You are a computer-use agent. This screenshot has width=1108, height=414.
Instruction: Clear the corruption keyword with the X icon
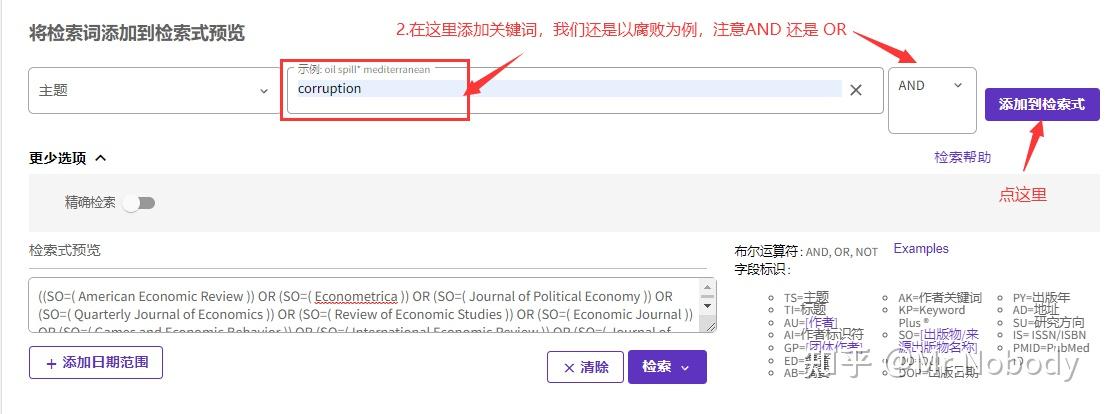[856, 90]
